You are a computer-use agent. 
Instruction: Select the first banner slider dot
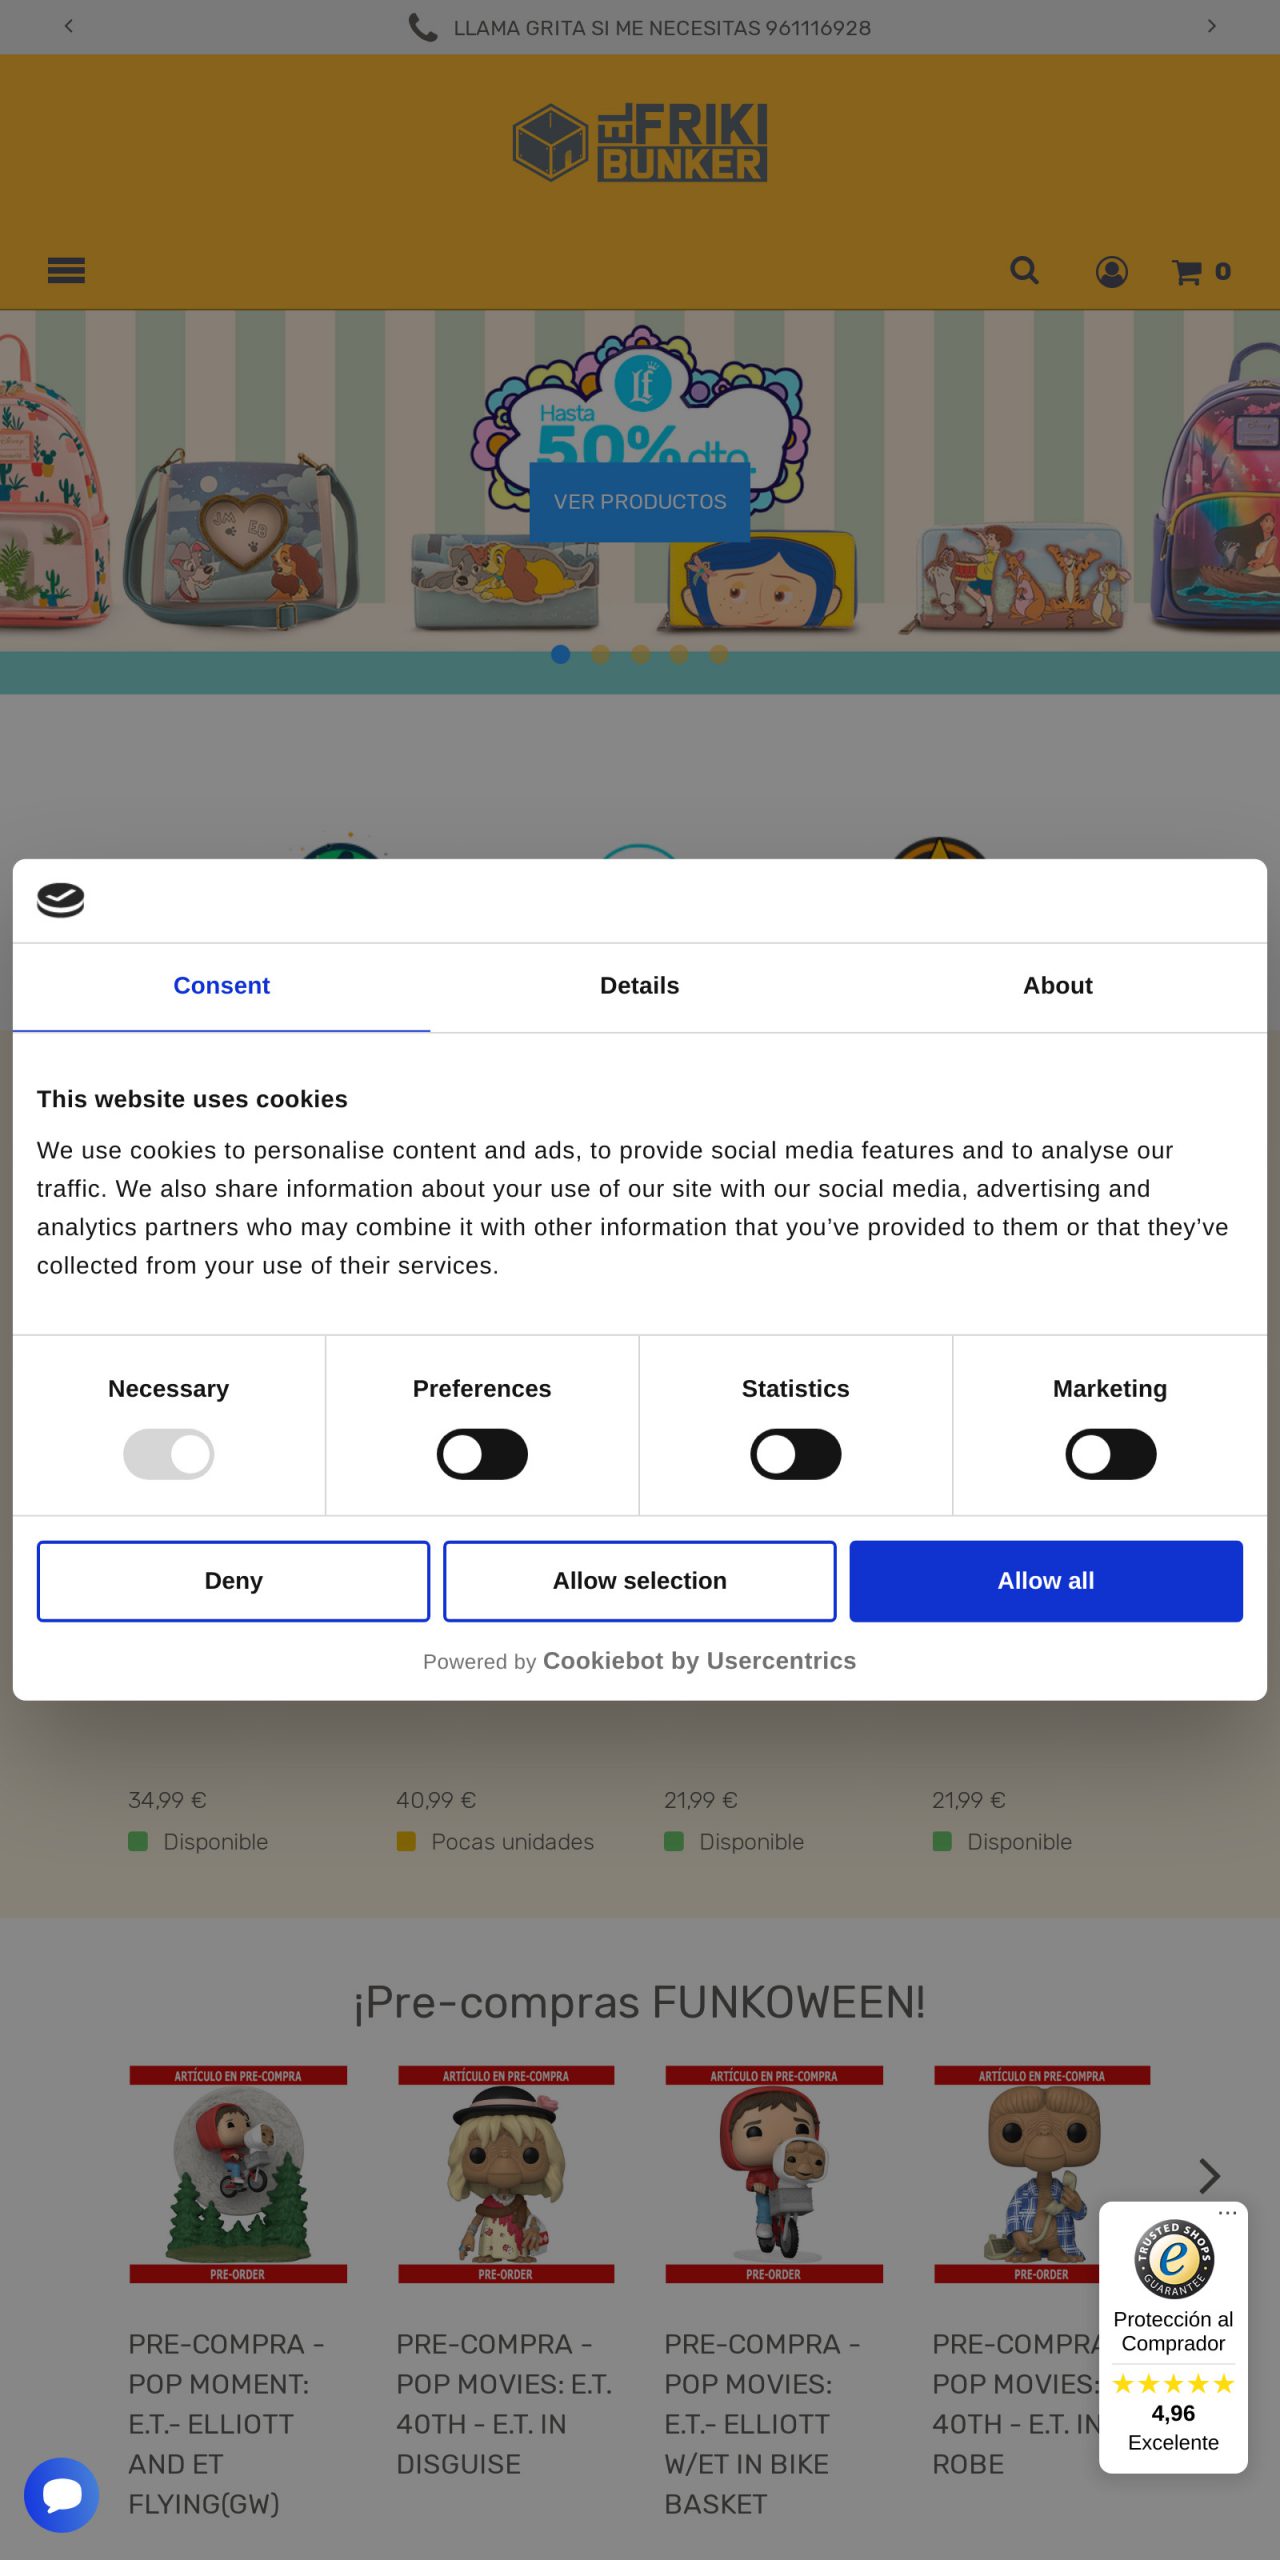pyautogui.click(x=561, y=654)
